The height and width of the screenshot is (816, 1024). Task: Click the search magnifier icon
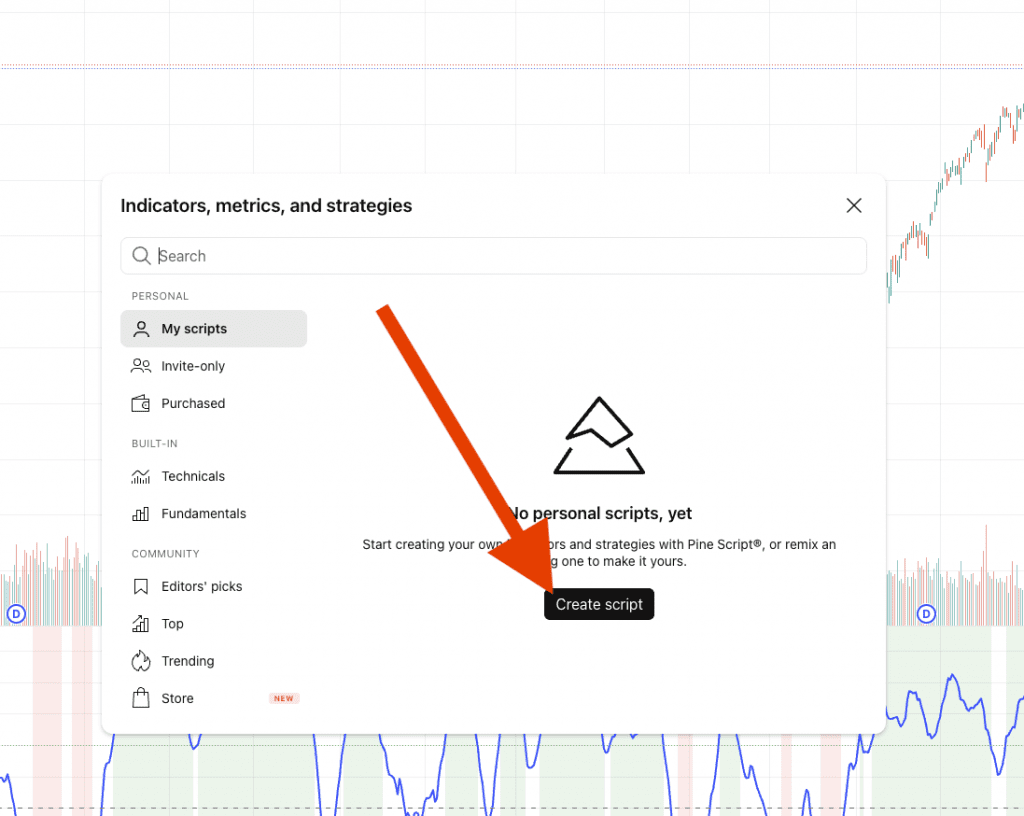click(141, 255)
